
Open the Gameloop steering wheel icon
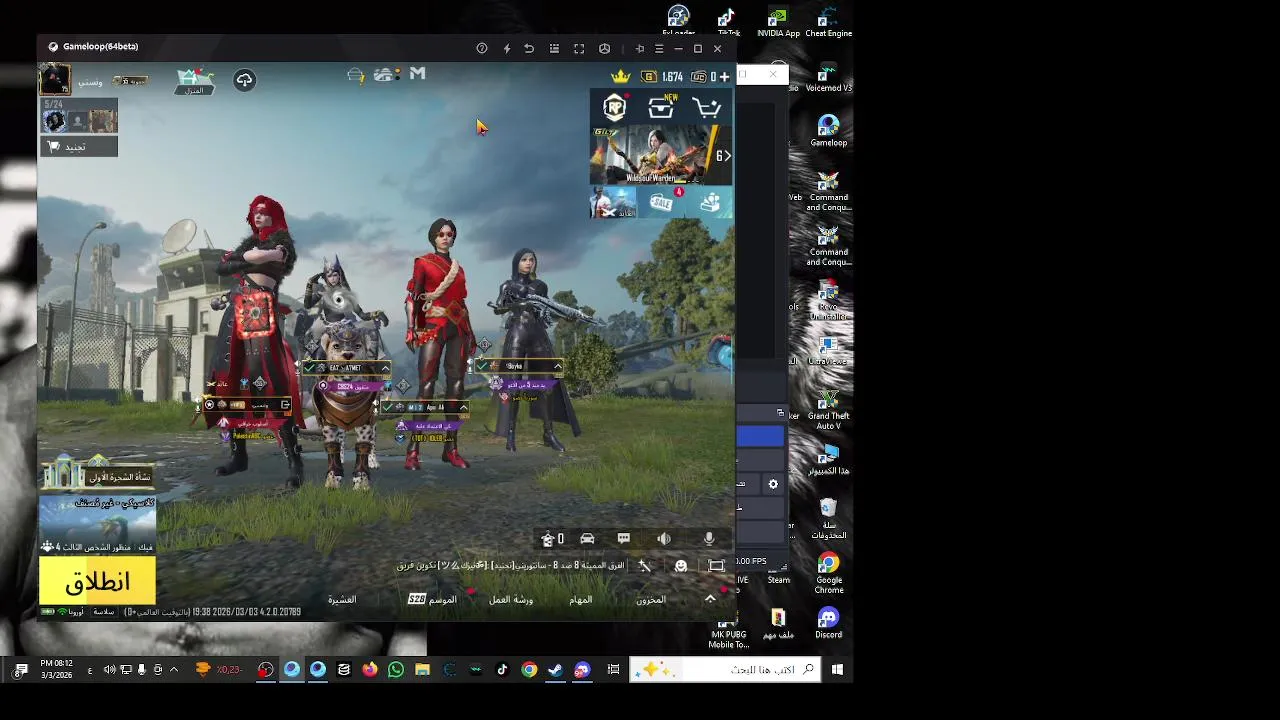[604, 48]
